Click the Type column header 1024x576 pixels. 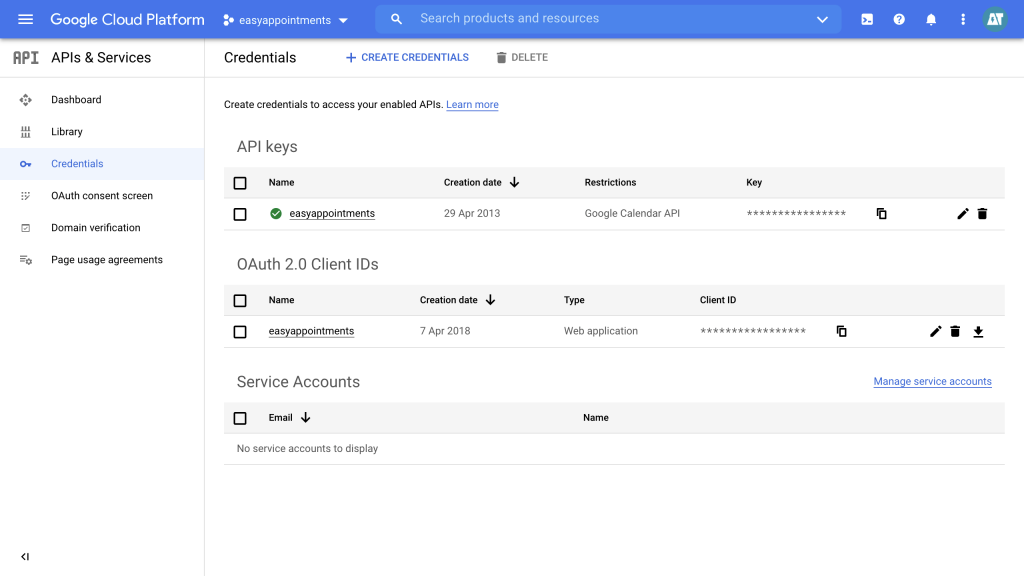pyautogui.click(x=574, y=300)
